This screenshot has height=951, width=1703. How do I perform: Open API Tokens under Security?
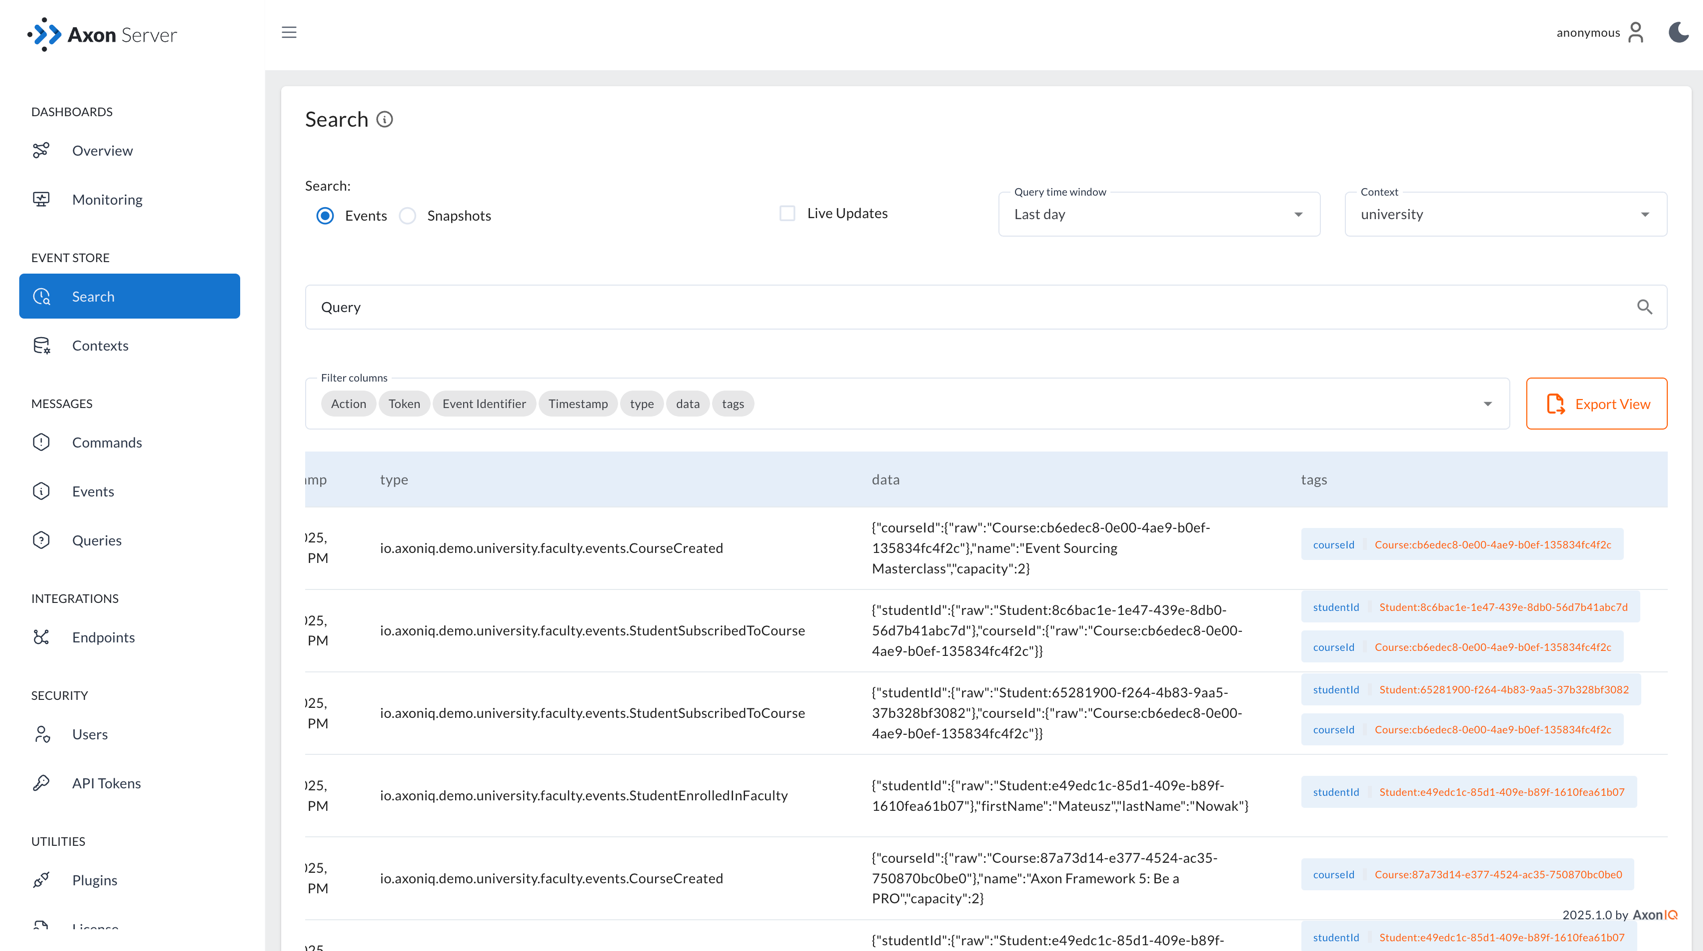click(x=106, y=783)
